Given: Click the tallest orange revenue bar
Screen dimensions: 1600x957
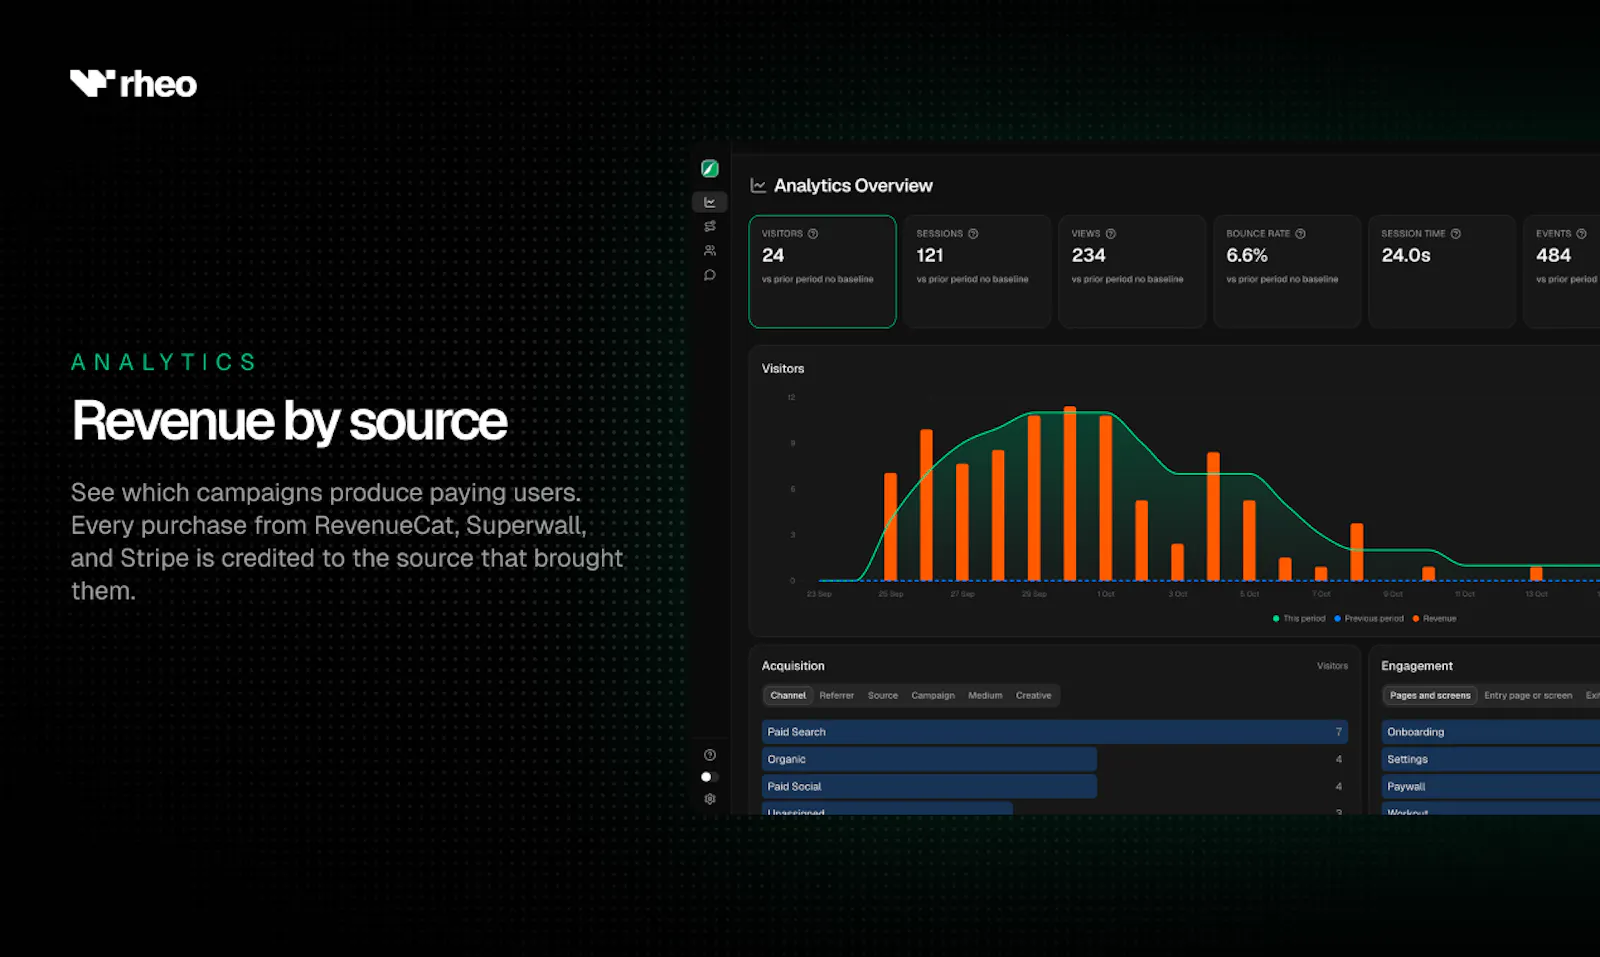Looking at the screenshot, I should [1070, 494].
